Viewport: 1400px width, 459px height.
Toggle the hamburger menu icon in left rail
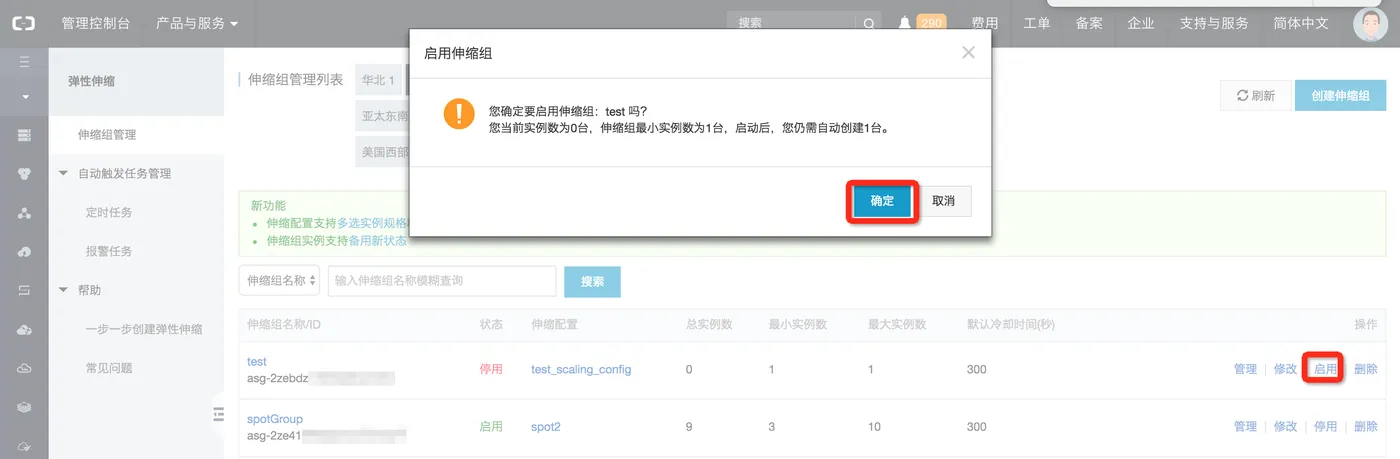click(24, 62)
